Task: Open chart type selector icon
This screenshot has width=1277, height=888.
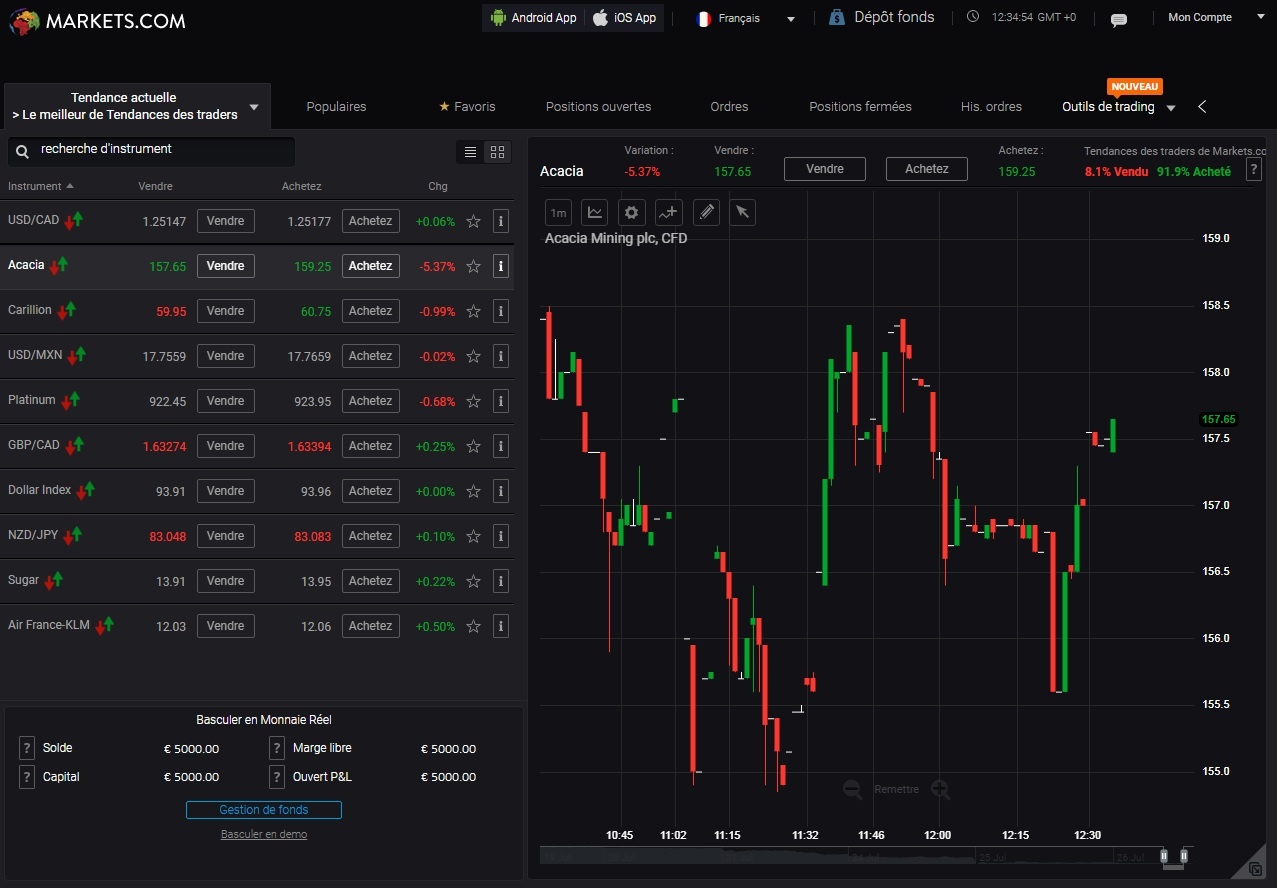Action: tap(595, 212)
